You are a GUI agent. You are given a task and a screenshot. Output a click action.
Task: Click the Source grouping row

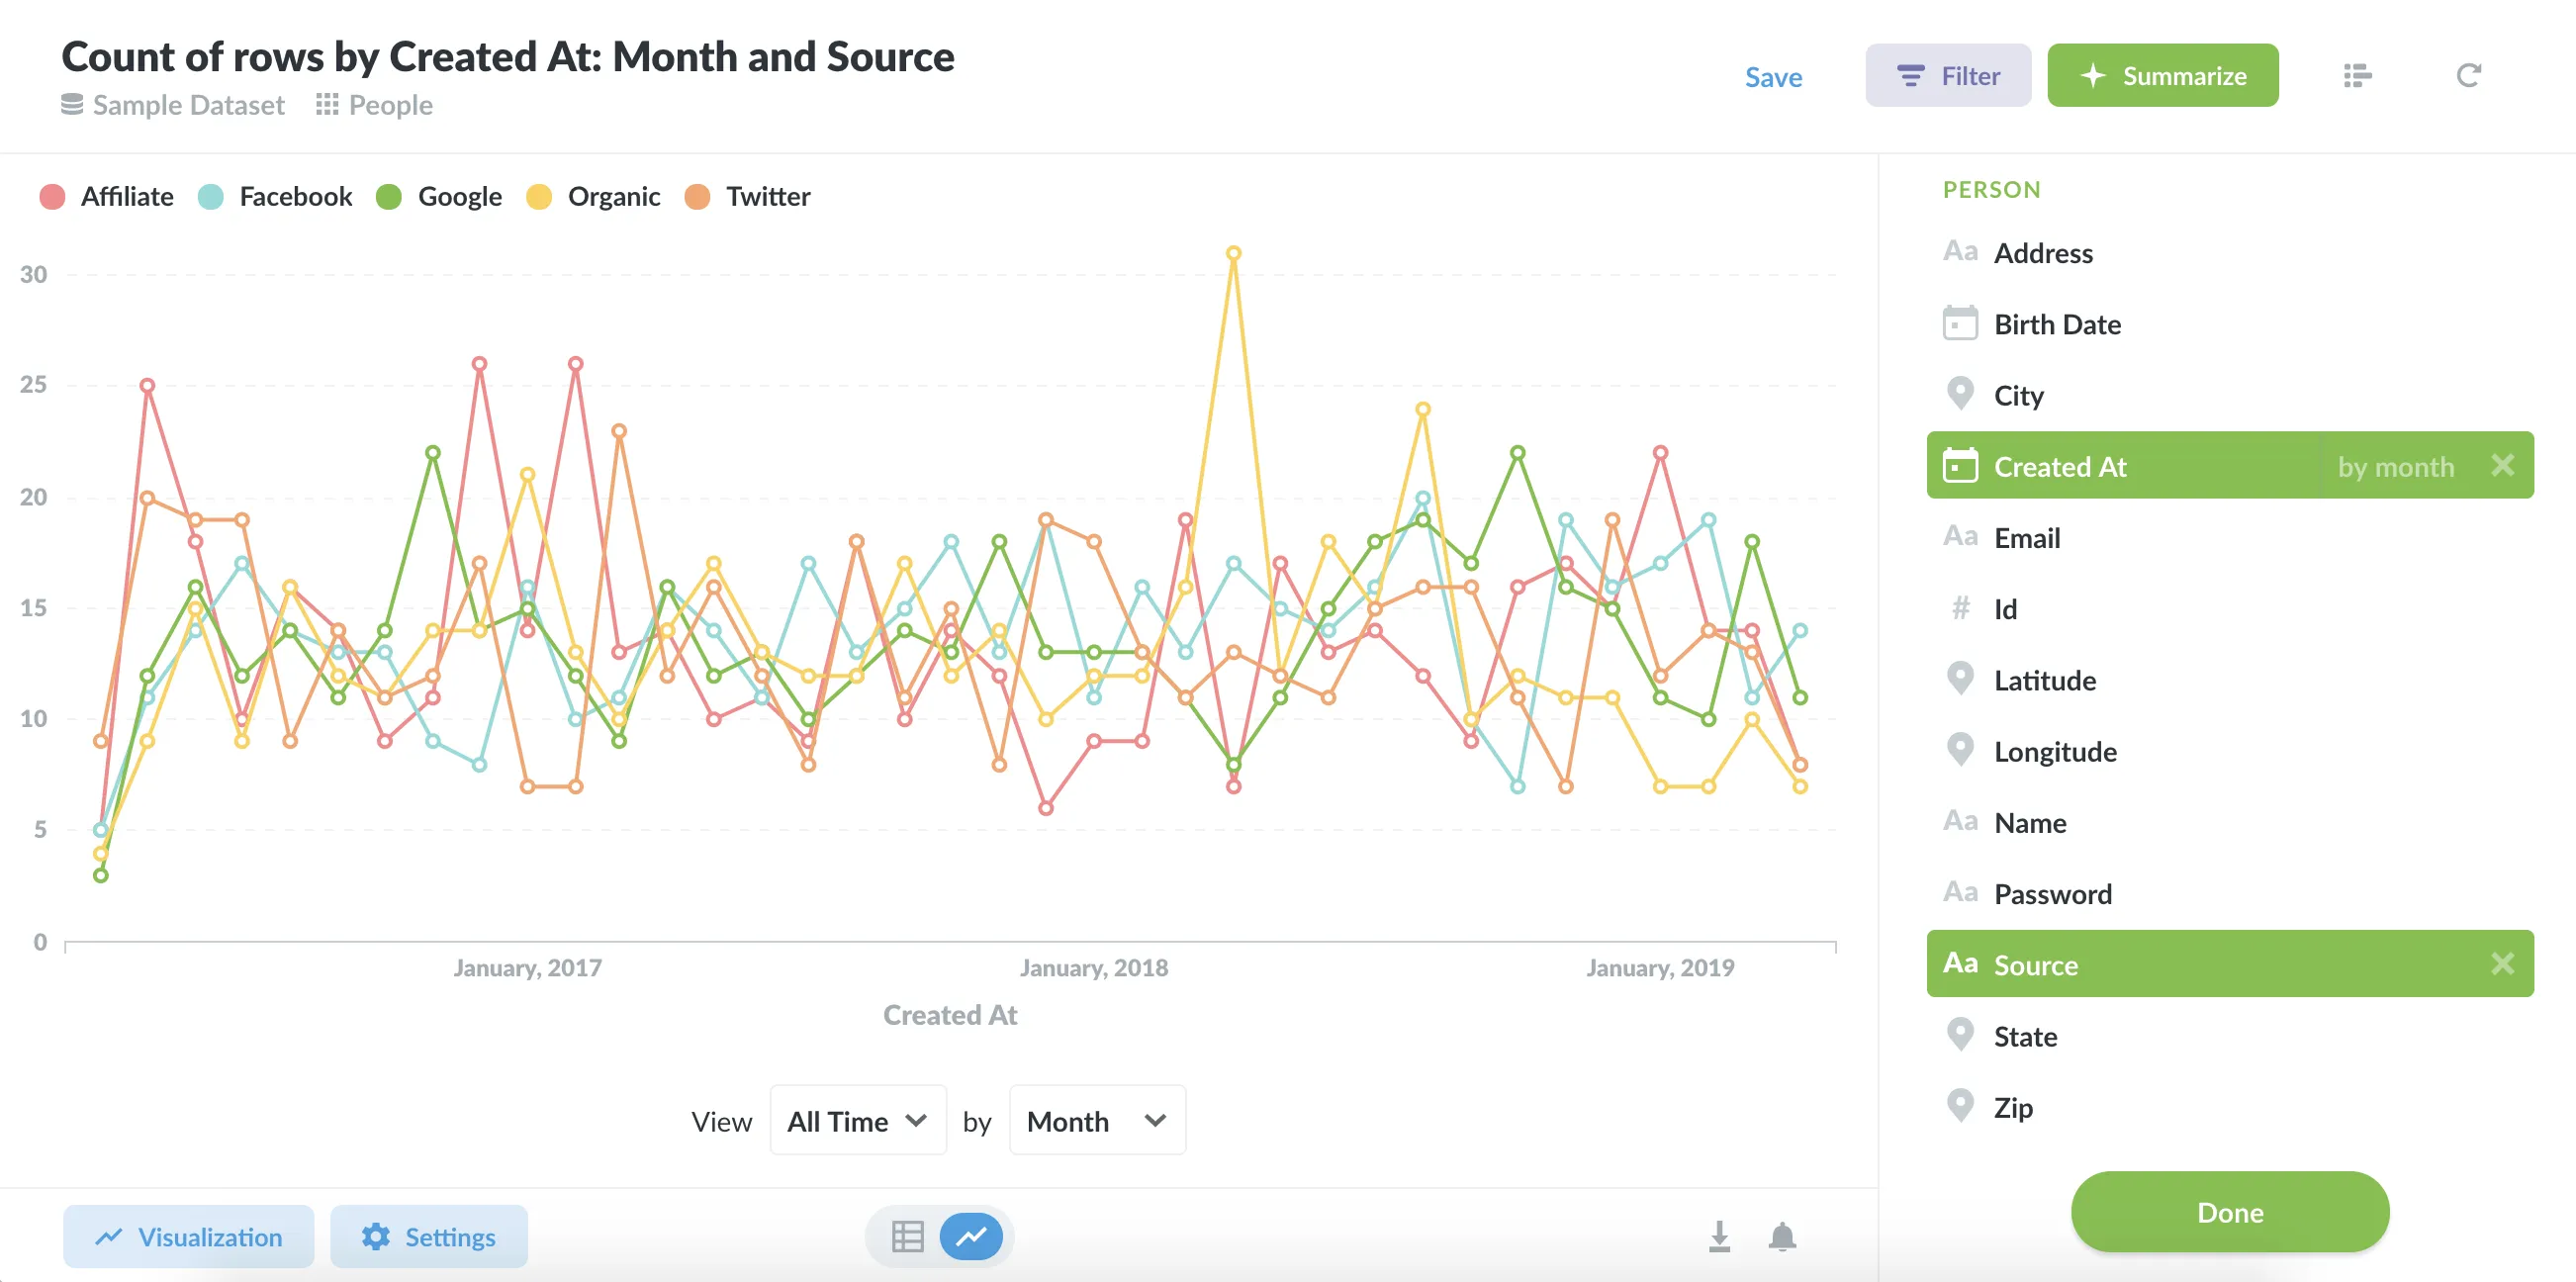pos(2230,964)
